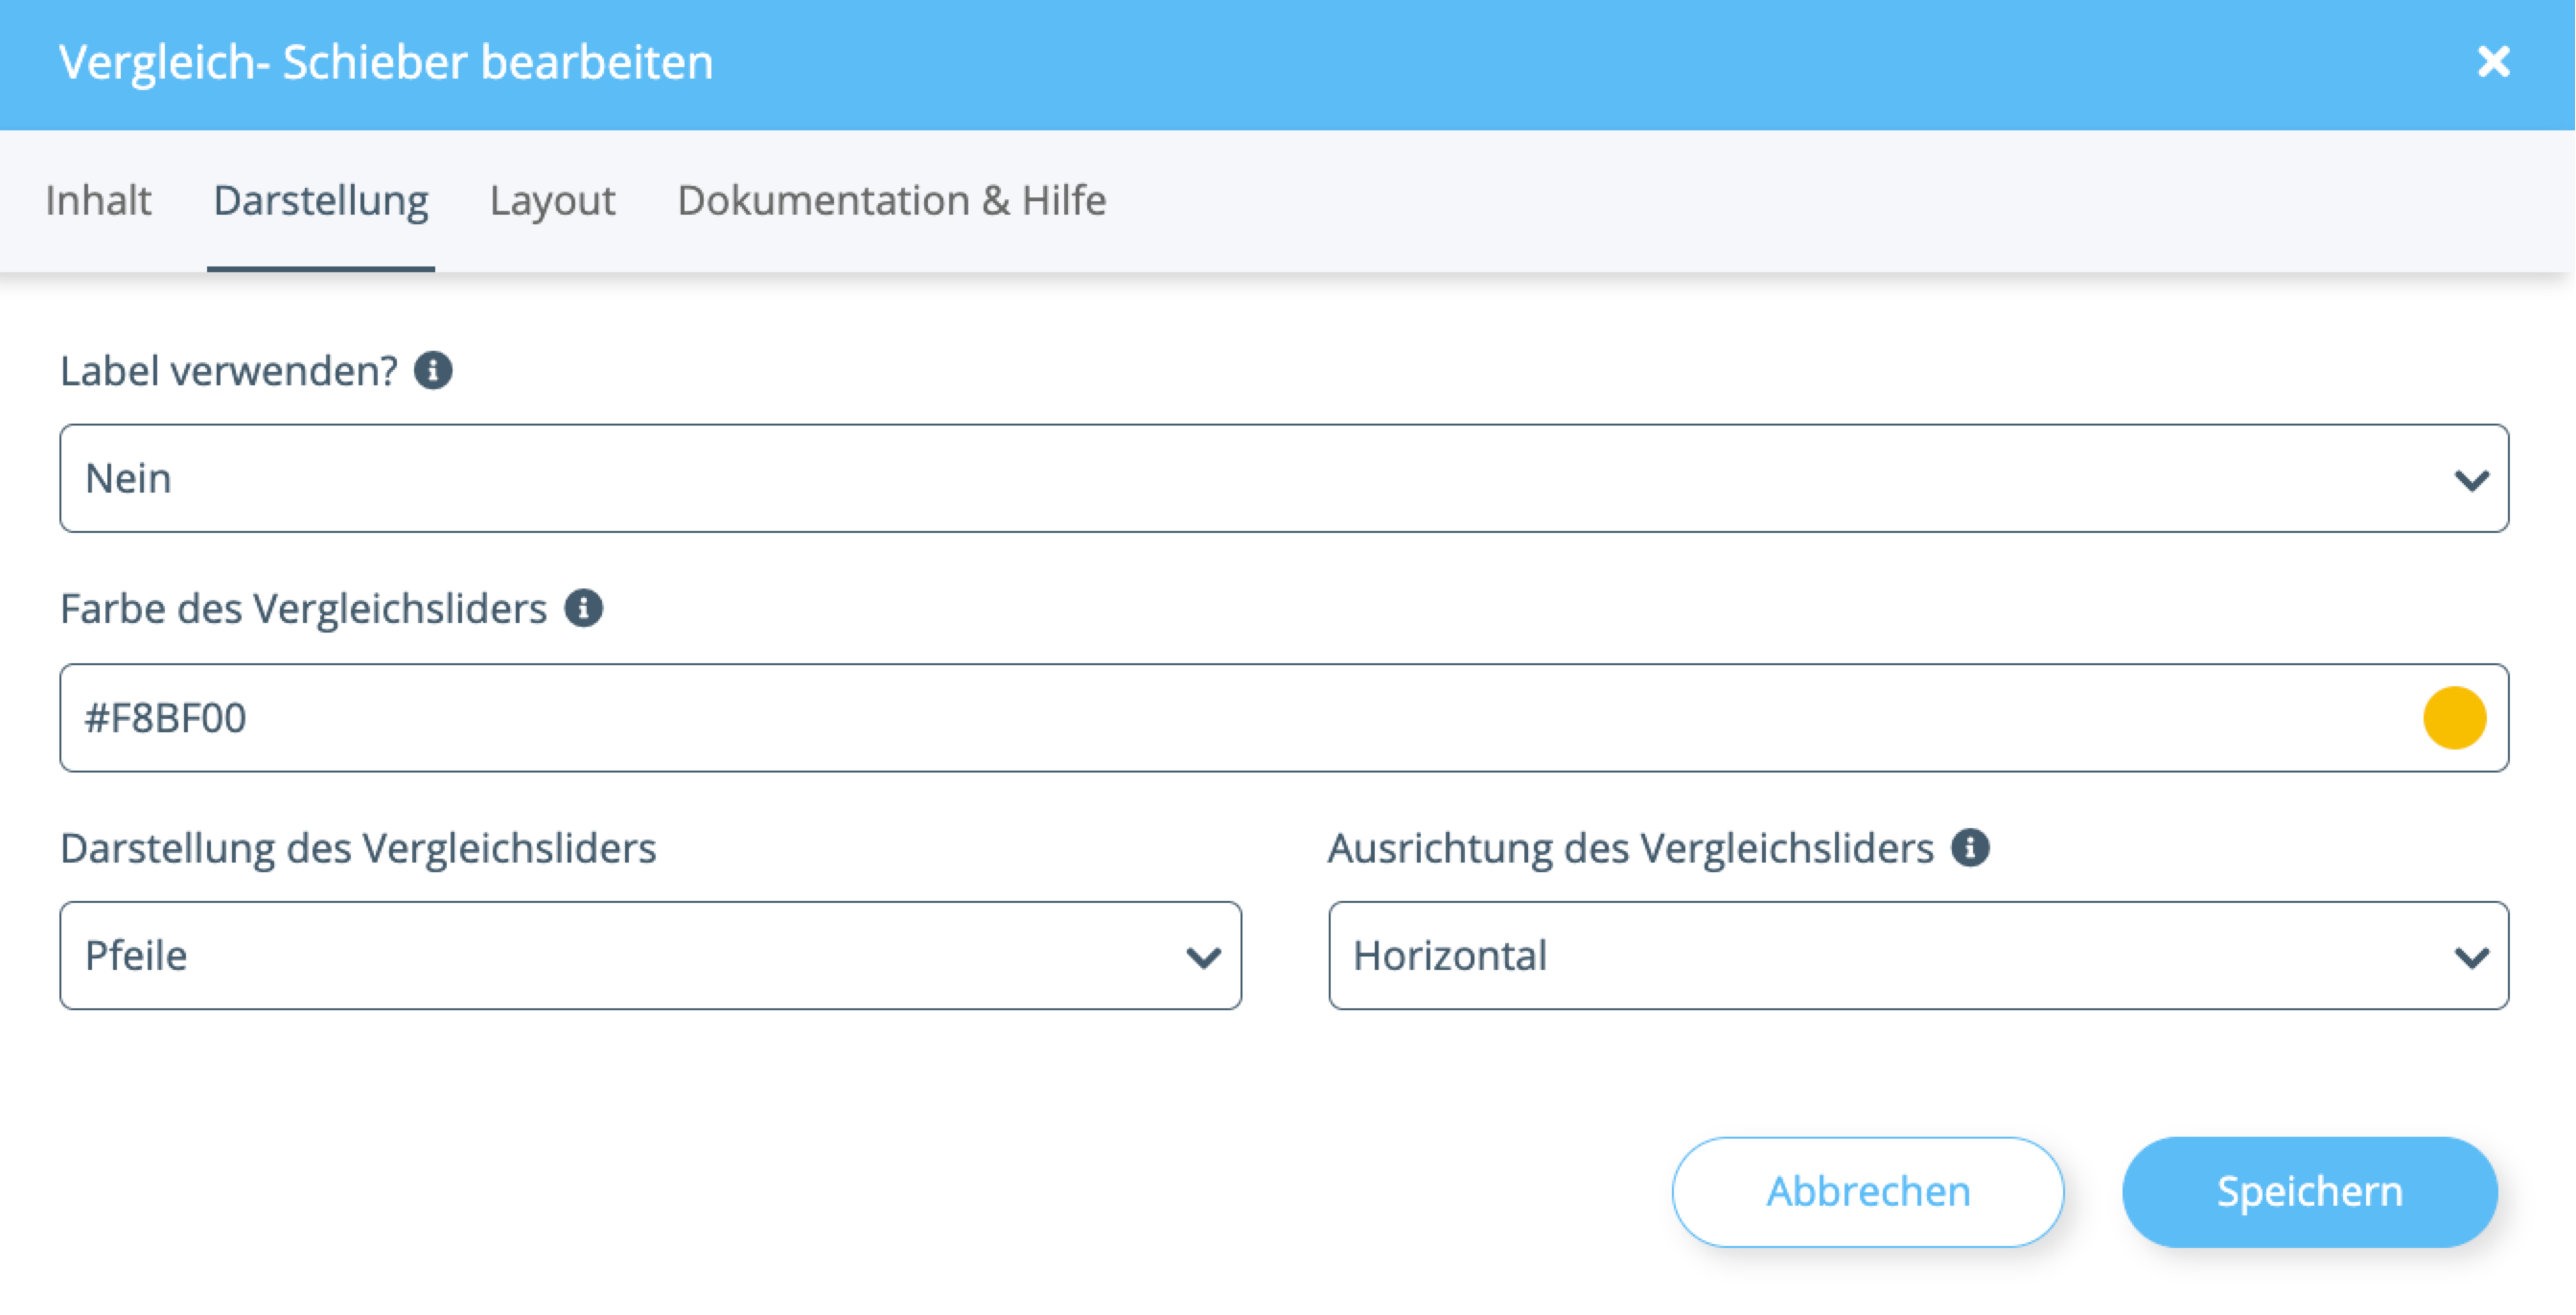Open the yellow color swatch picker
Screen dimensions: 2576x1315
2454,718
